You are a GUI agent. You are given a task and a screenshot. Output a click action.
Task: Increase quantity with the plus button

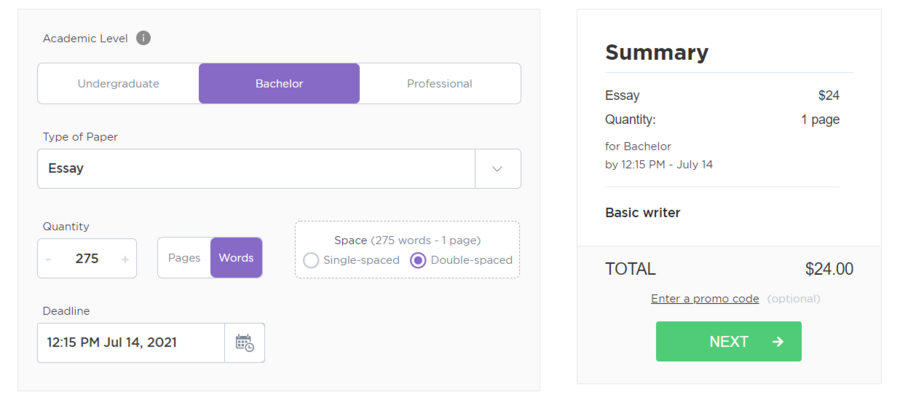coord(125,259)
